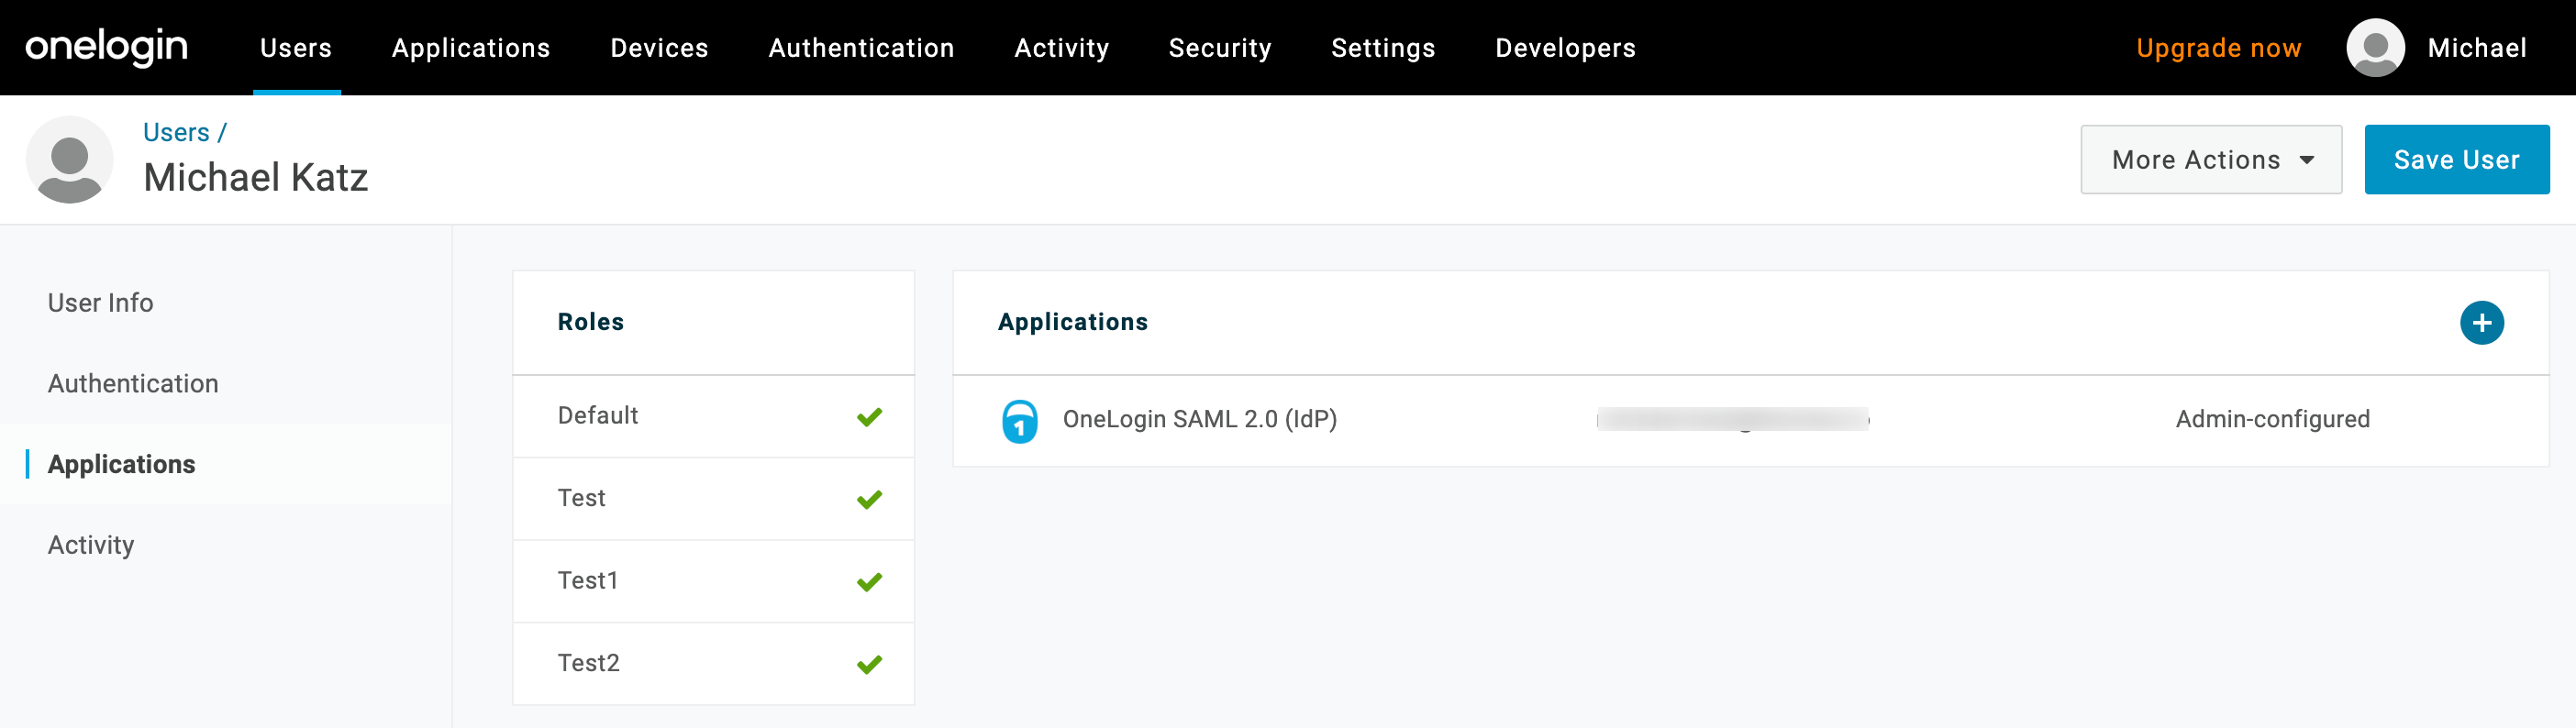The width and height of the screenshot is (2576, 728).
Task: Follow the Upgrade now link
Action: (2218, 48)
